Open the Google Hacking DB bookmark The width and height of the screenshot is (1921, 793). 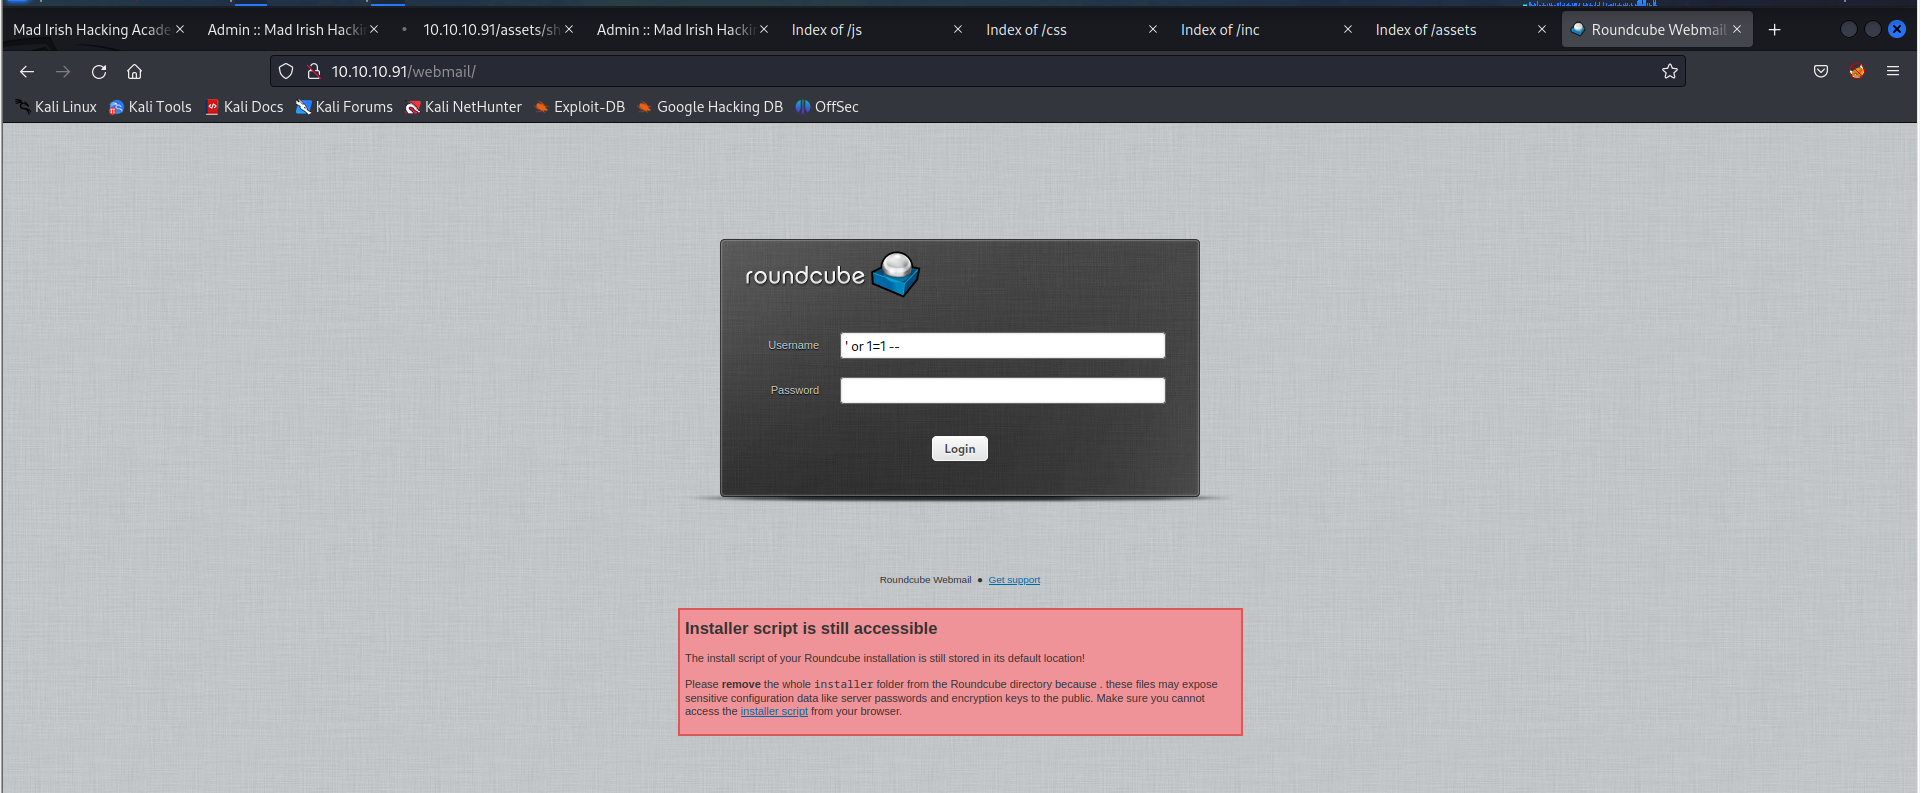(710, 107)
